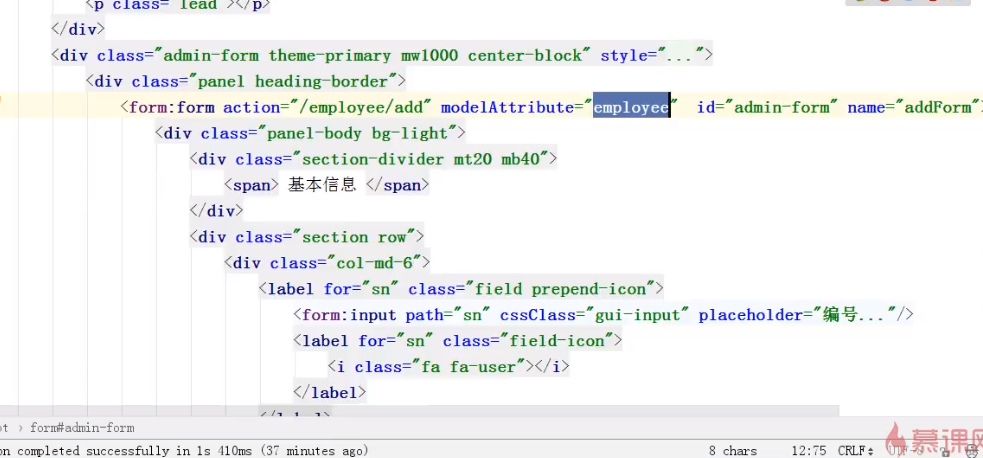
Task: Click the highlighted 'employee' modelAttribute value
Action: (631, 108)
